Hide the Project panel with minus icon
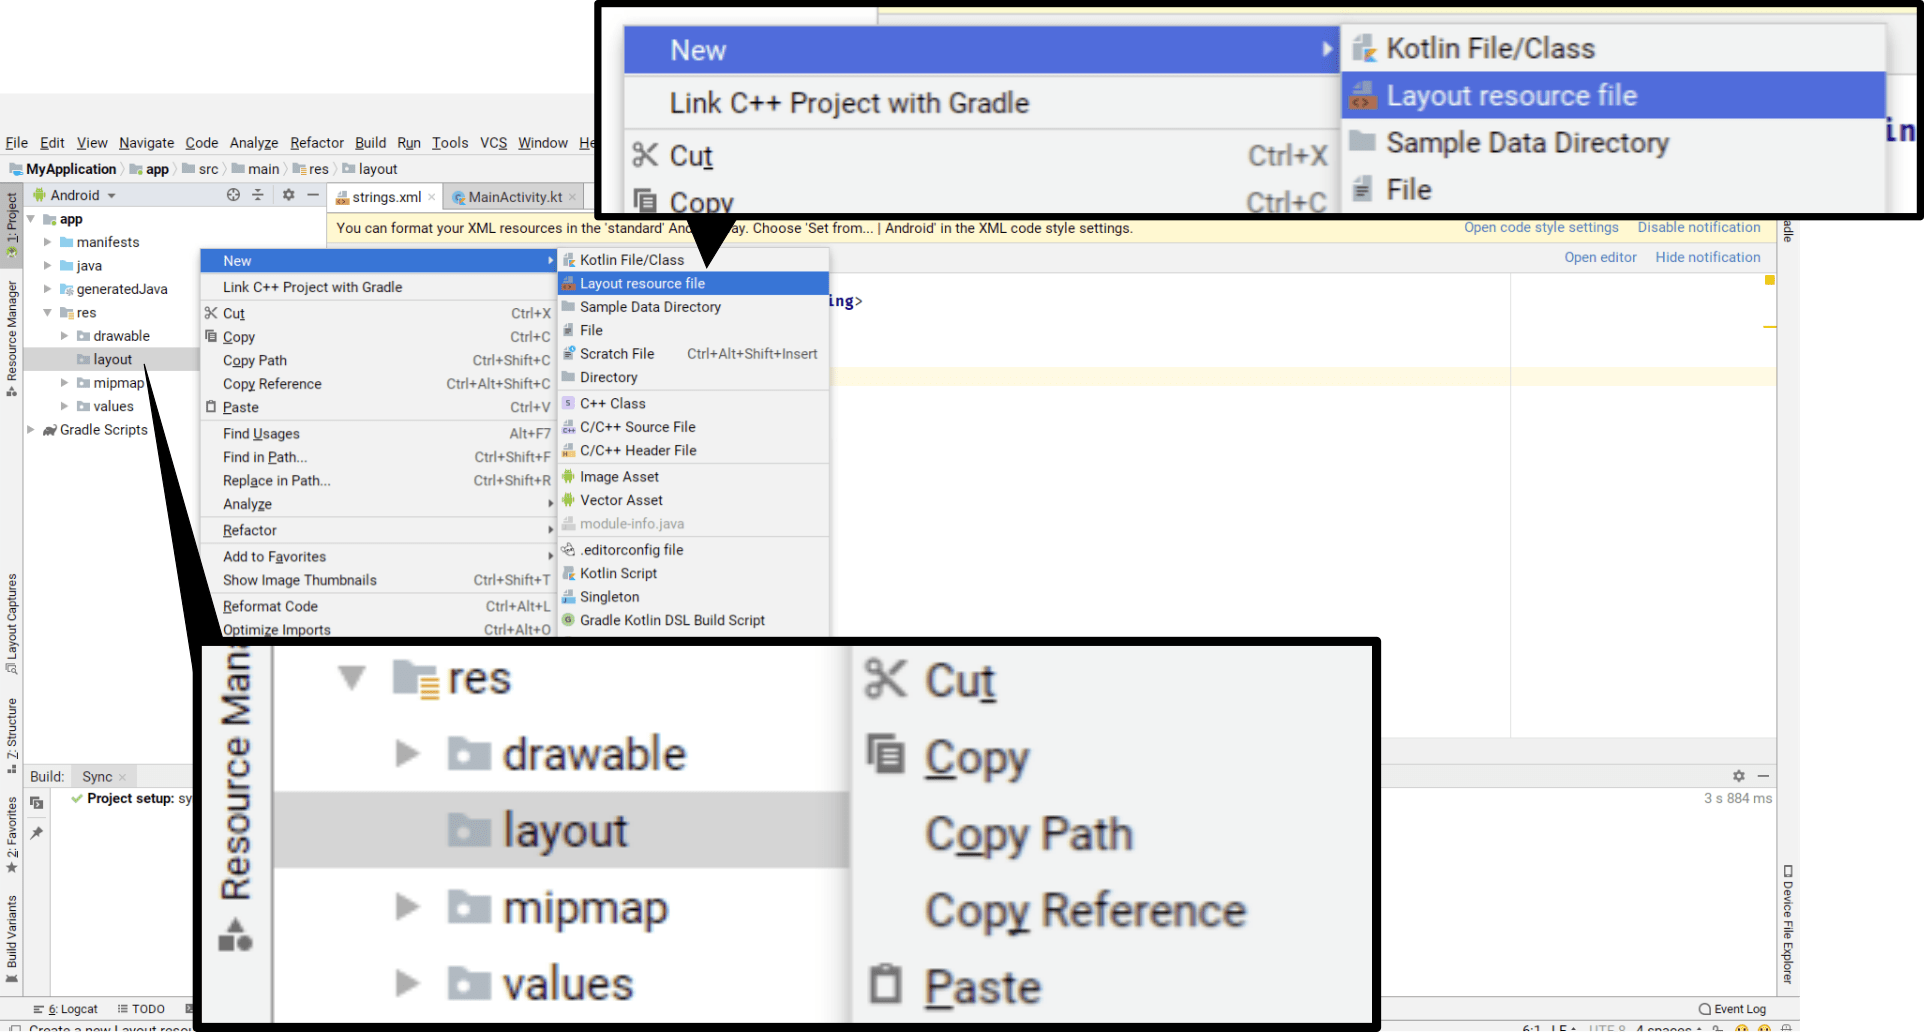 [313, 195]
